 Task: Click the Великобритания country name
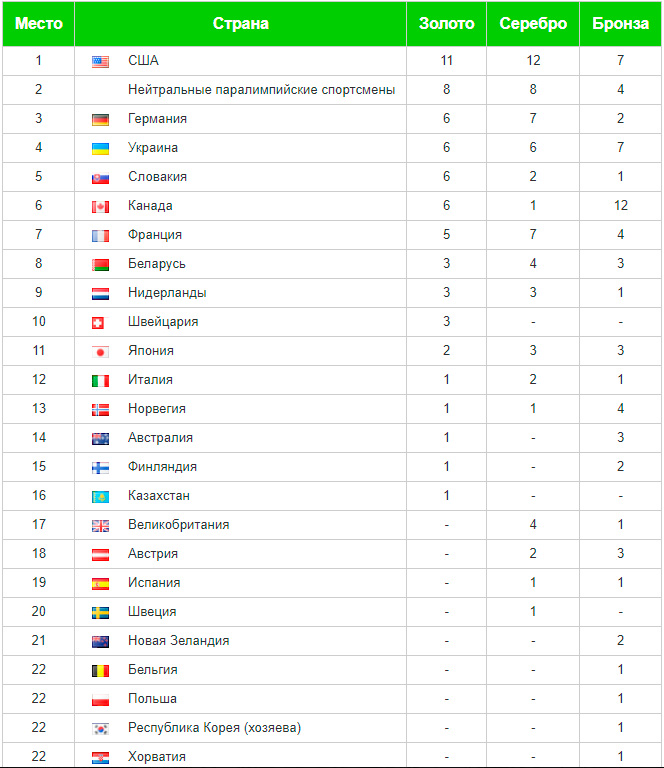(x=179, y=525)
